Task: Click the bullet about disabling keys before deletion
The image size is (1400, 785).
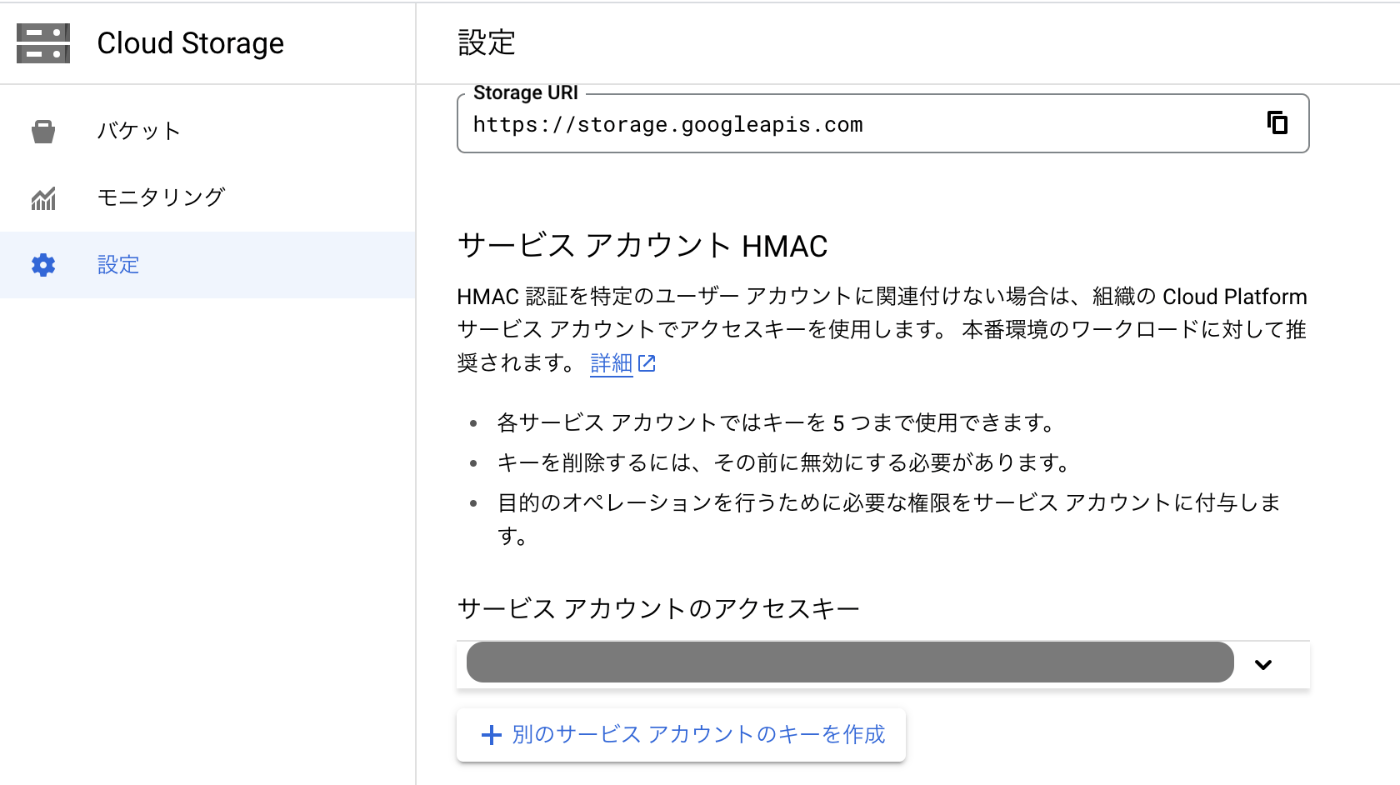Action: coord(784,463)
